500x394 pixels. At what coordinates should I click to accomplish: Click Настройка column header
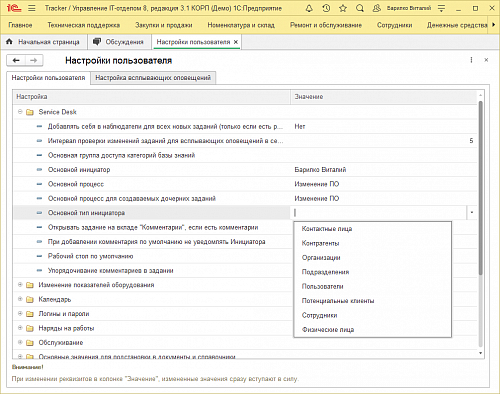152,97
